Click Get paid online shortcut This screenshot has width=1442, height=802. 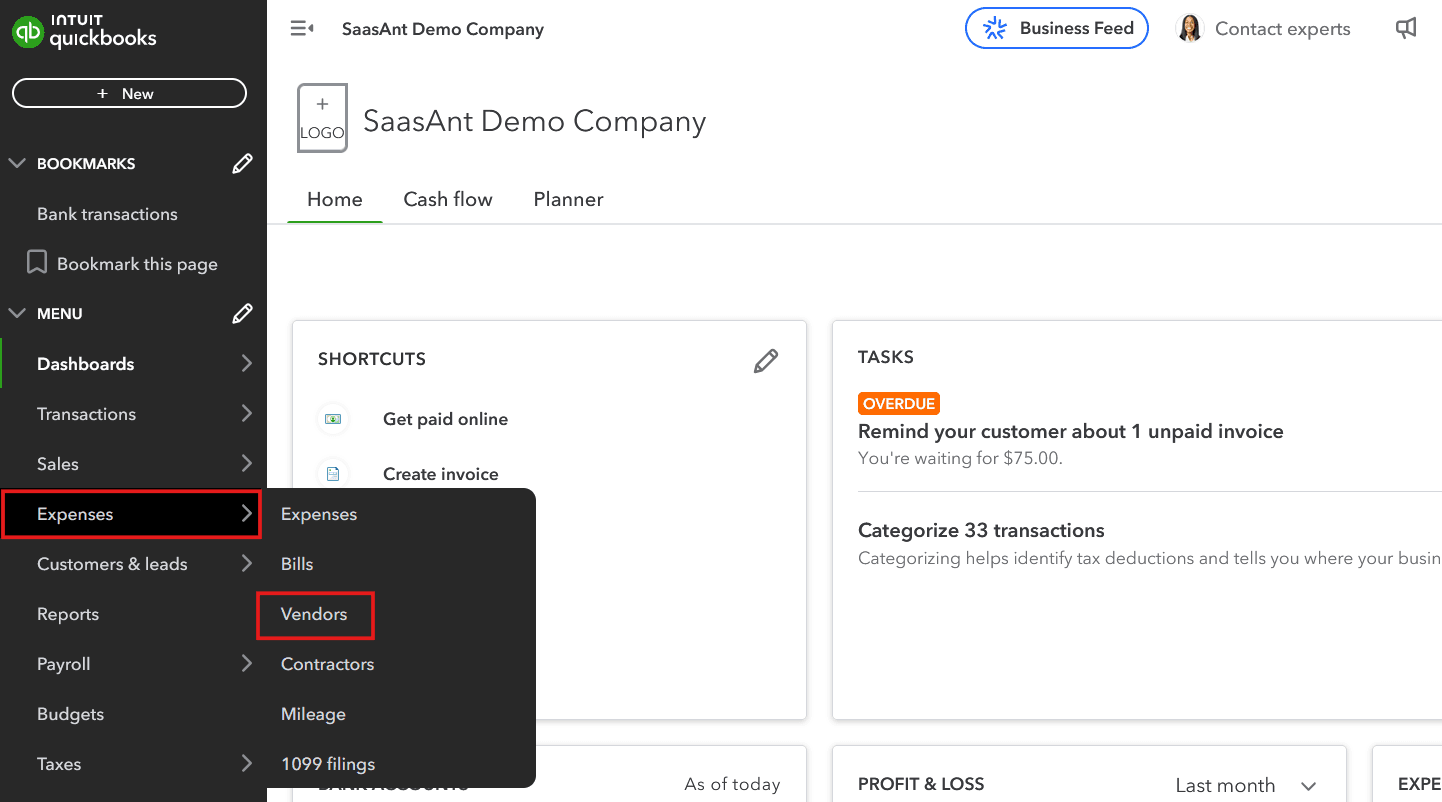pos(445,419)
